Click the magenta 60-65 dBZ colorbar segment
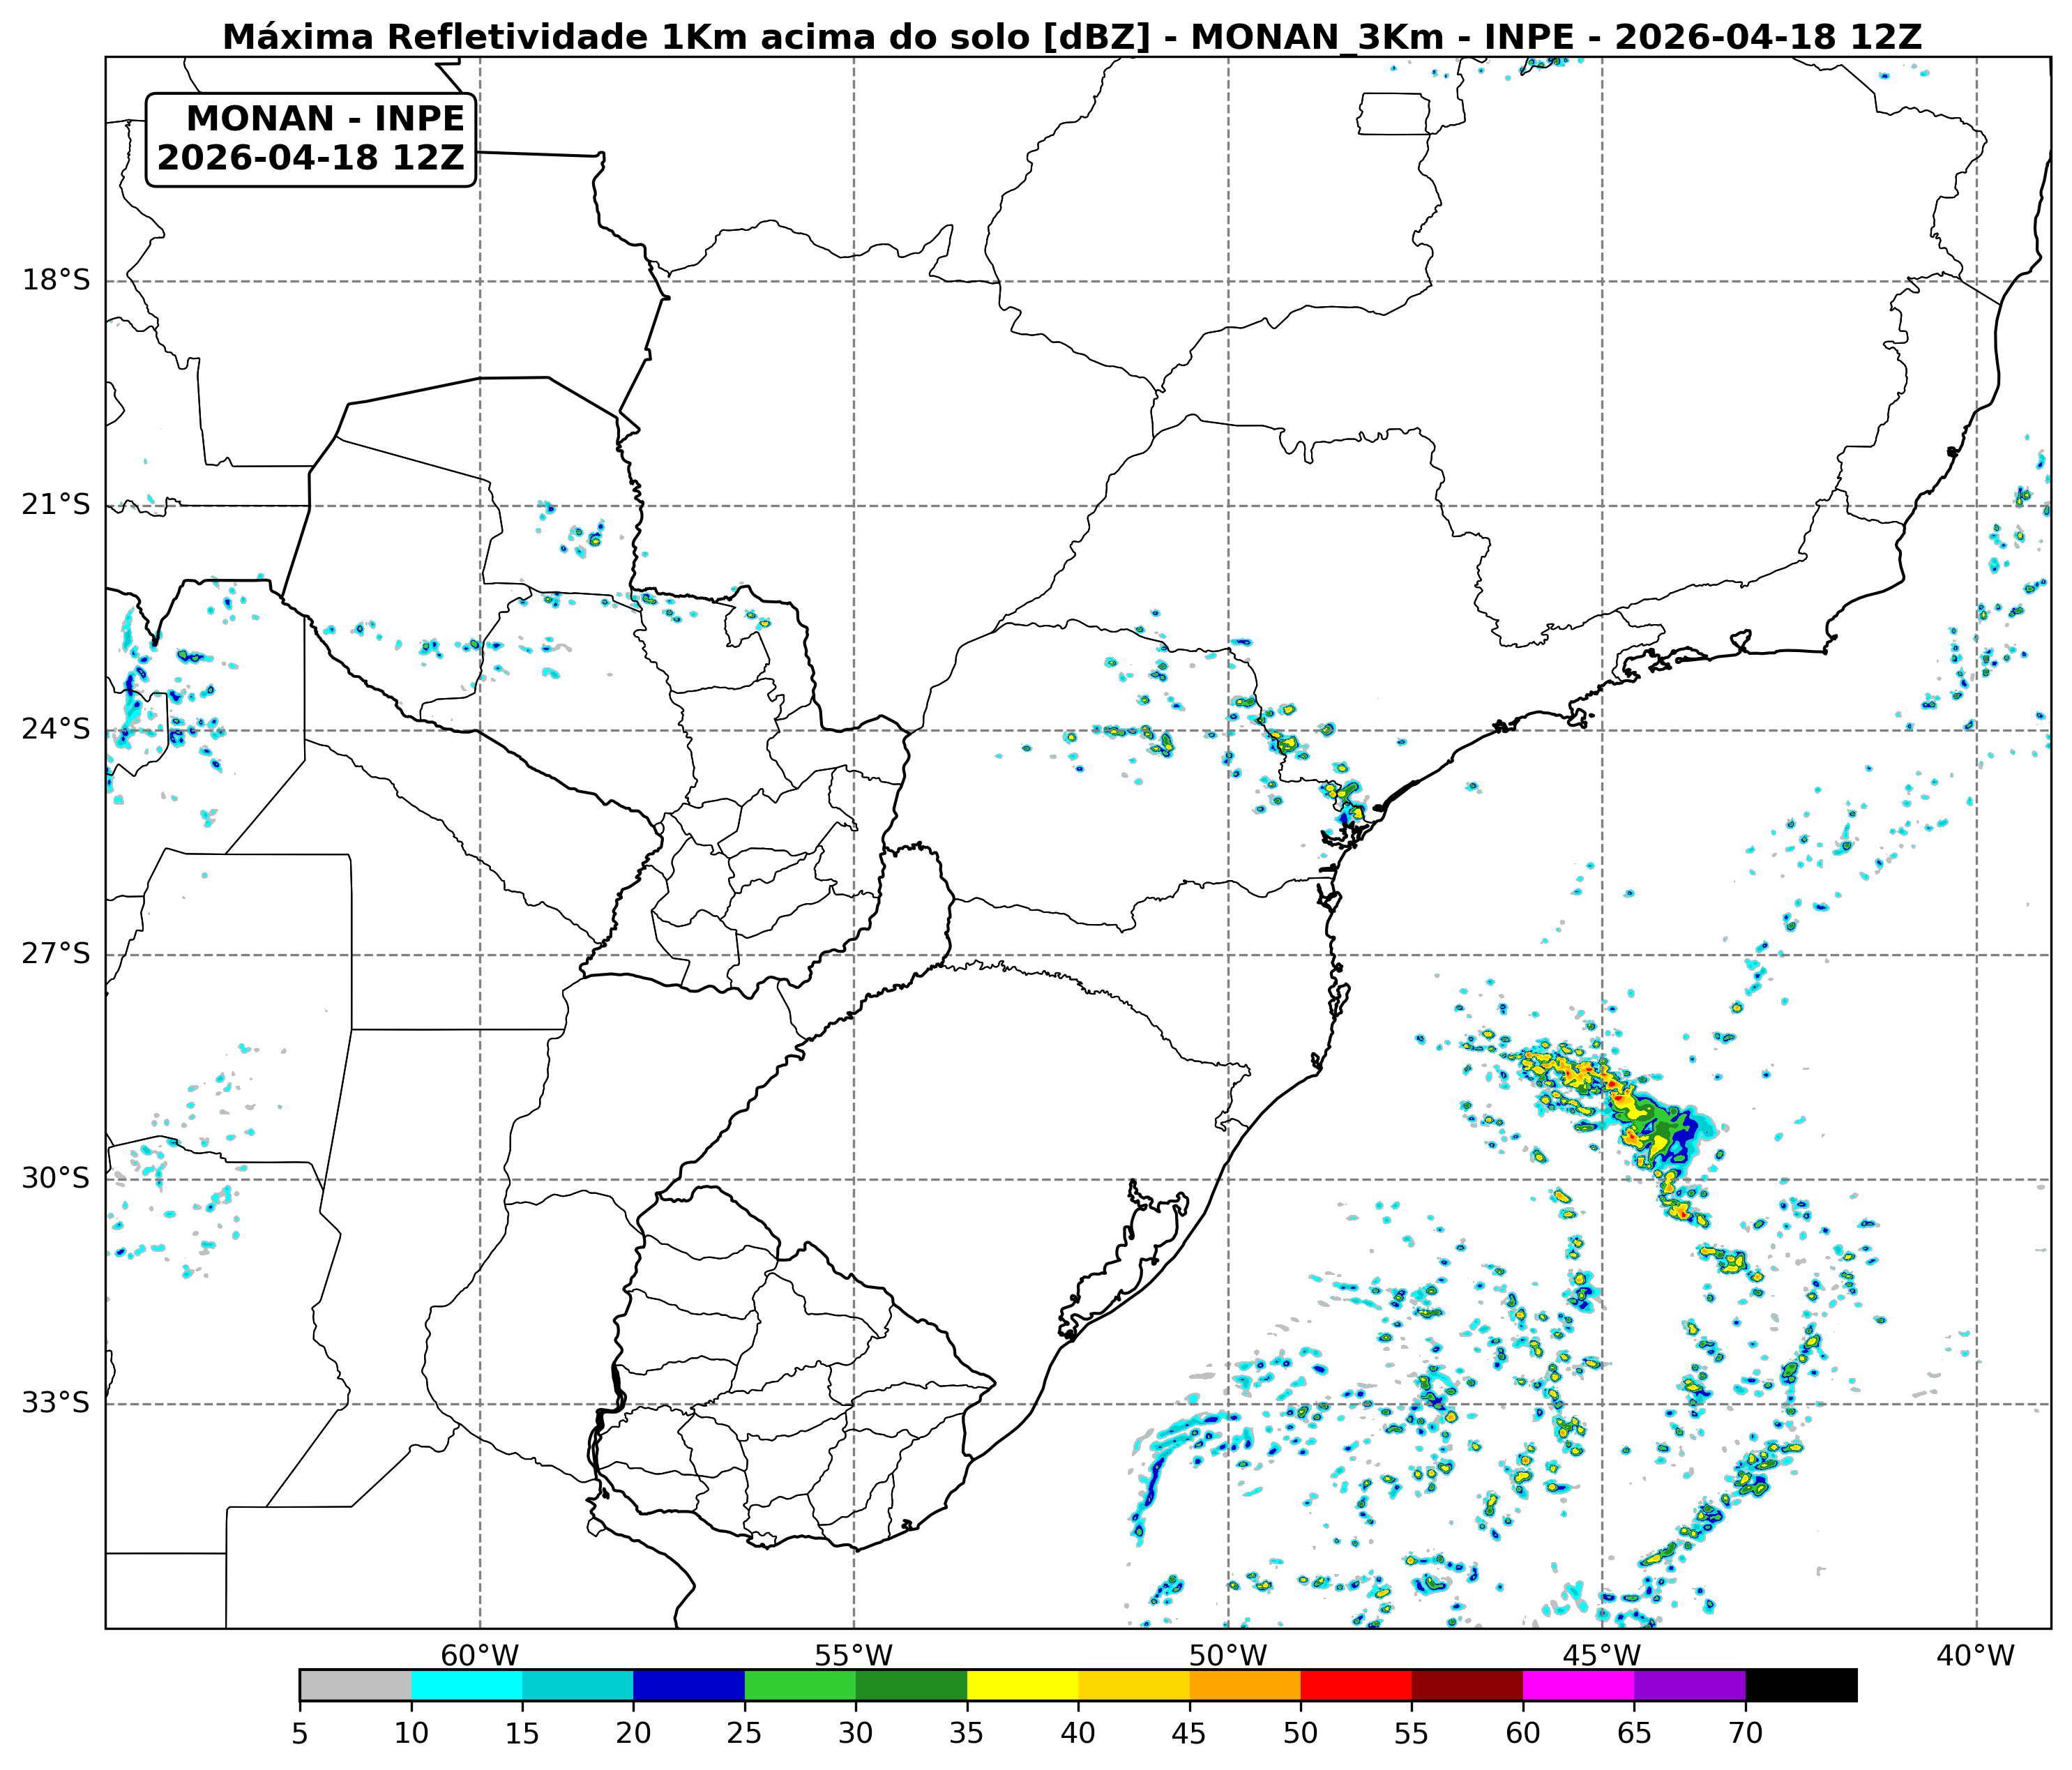This screenshot has width=2072, height=1770. click(x=1578, y=1685)
